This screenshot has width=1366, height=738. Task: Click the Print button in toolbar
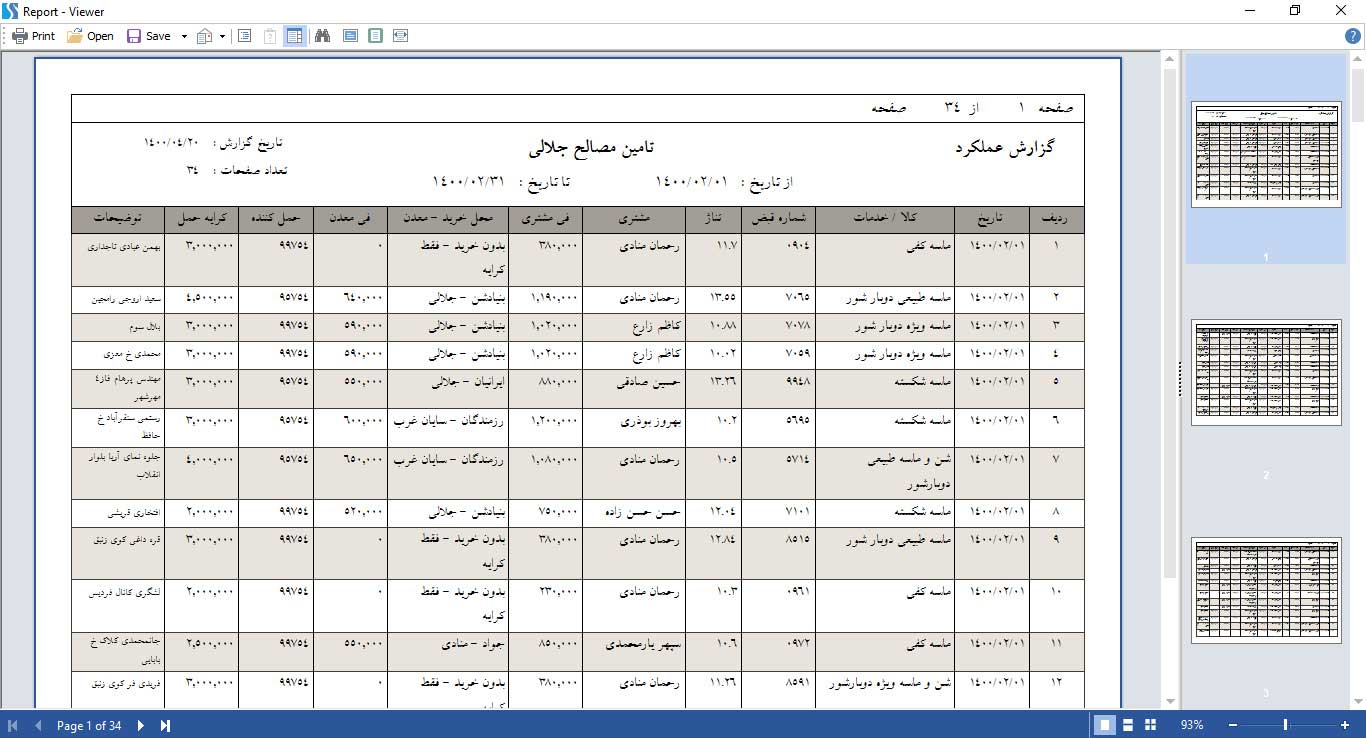point(33,36)
